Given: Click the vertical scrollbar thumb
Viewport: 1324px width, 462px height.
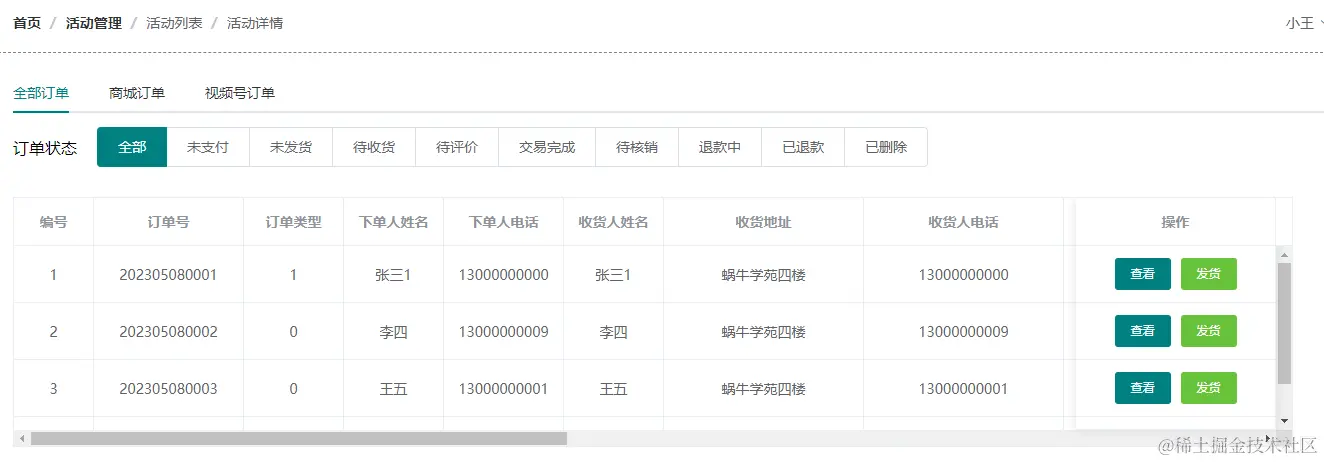Looking at the screenshot, I should point(1285,324).
